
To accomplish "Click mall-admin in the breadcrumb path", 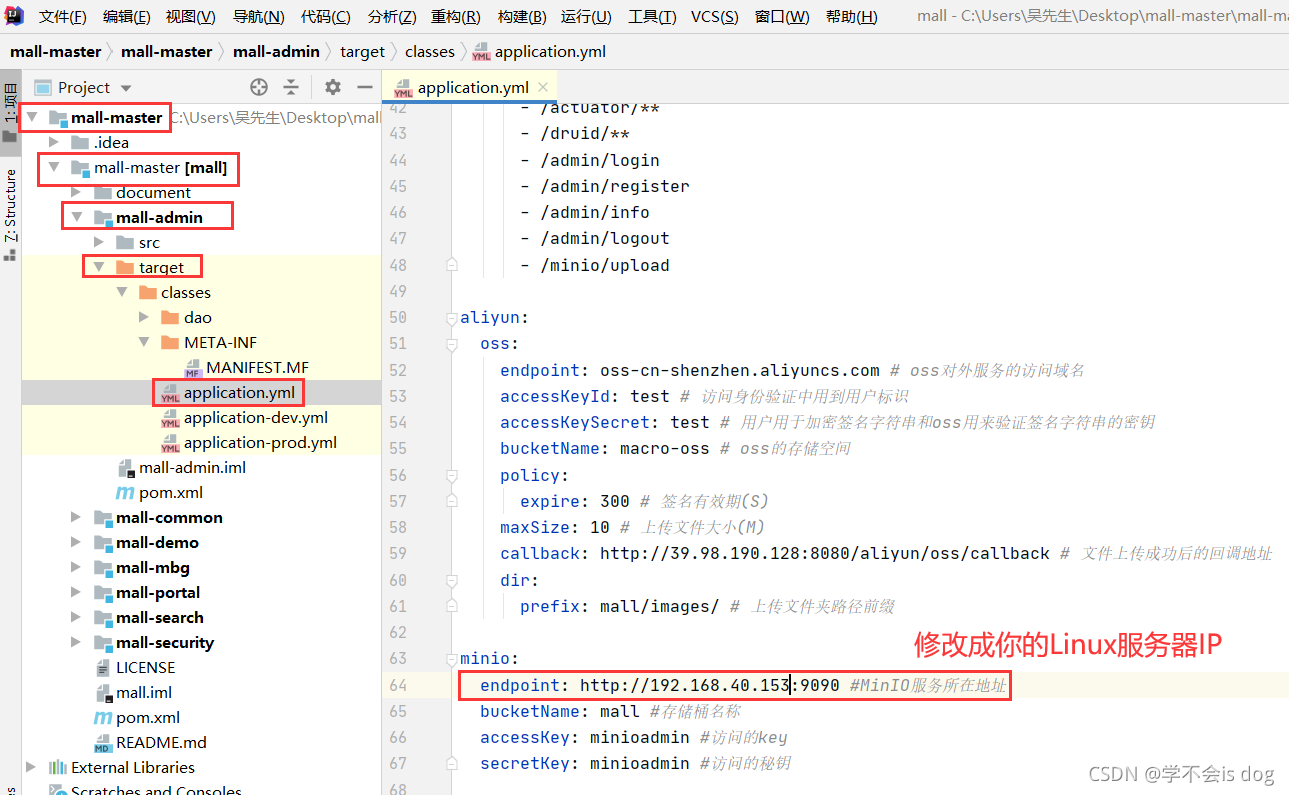I will (x=276, y=51).
